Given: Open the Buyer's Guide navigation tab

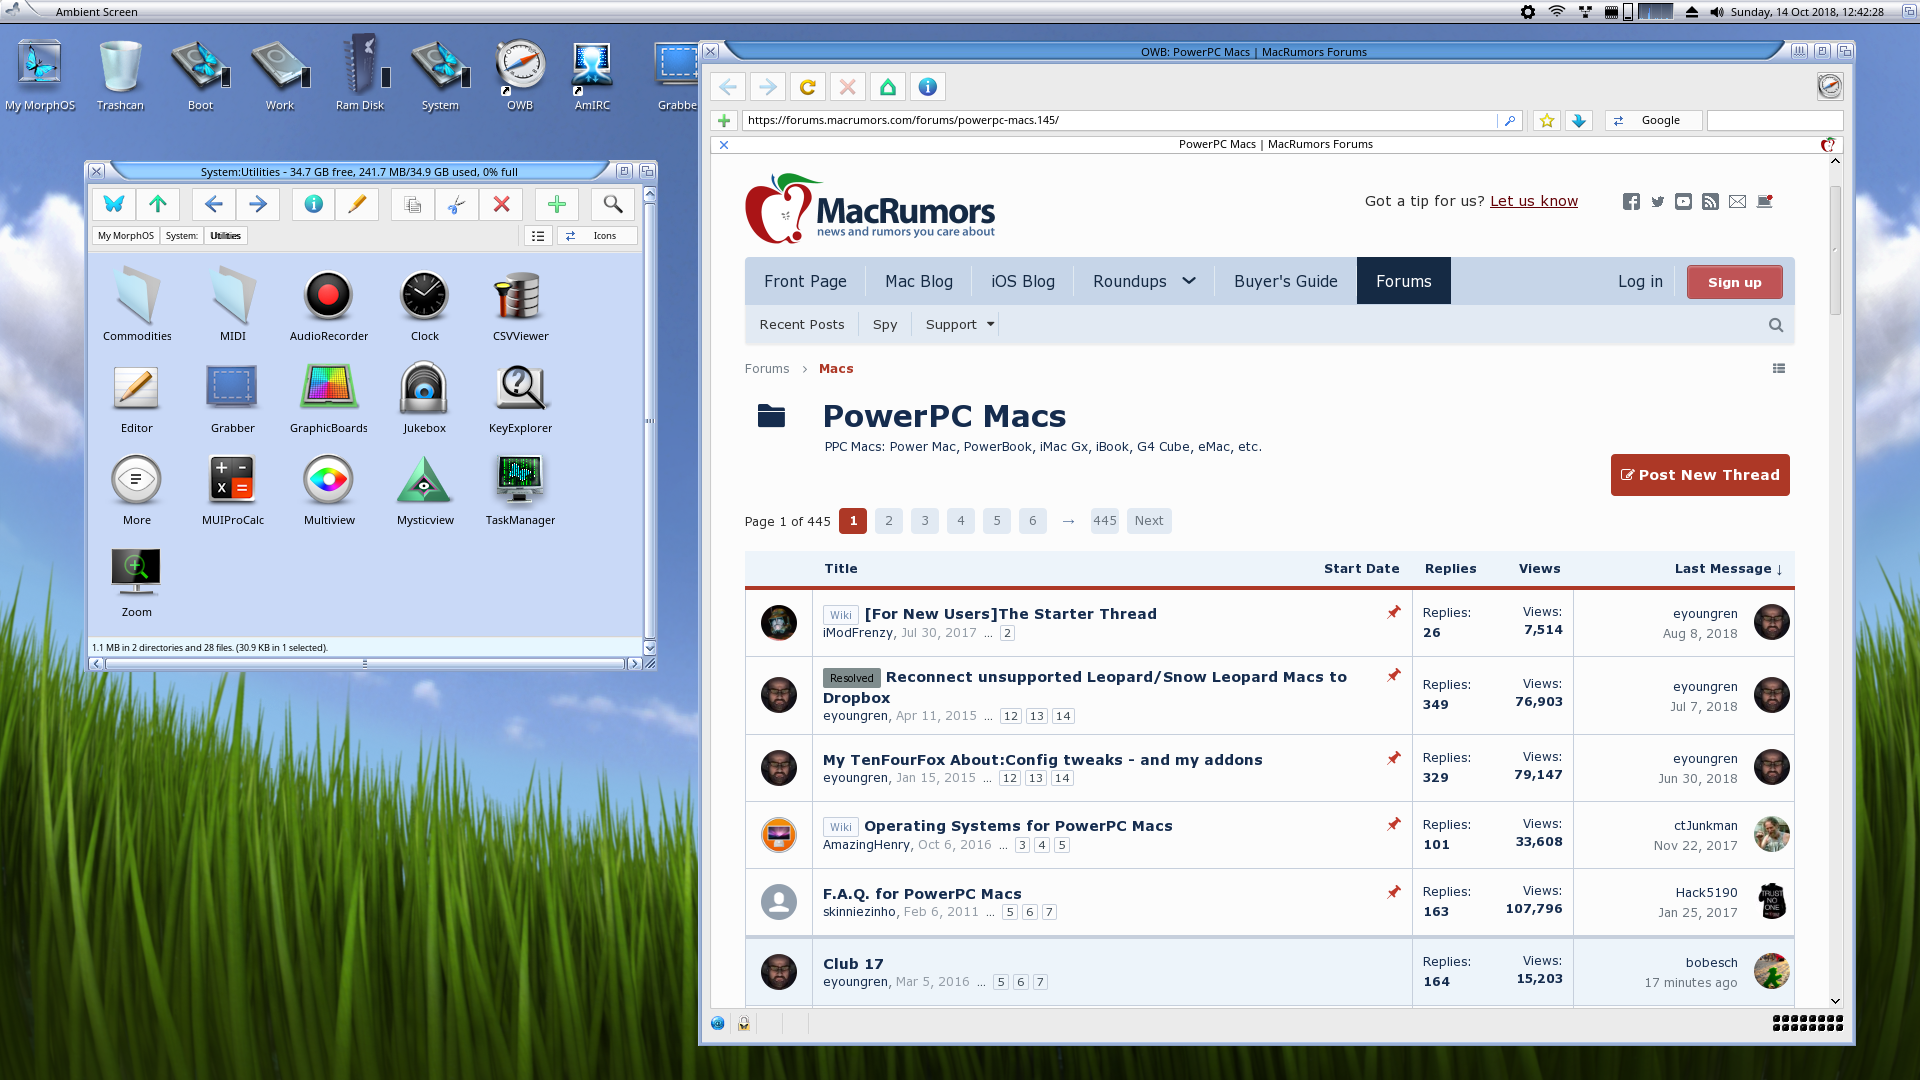Looking at the screenshot, I should (1285, 281).
